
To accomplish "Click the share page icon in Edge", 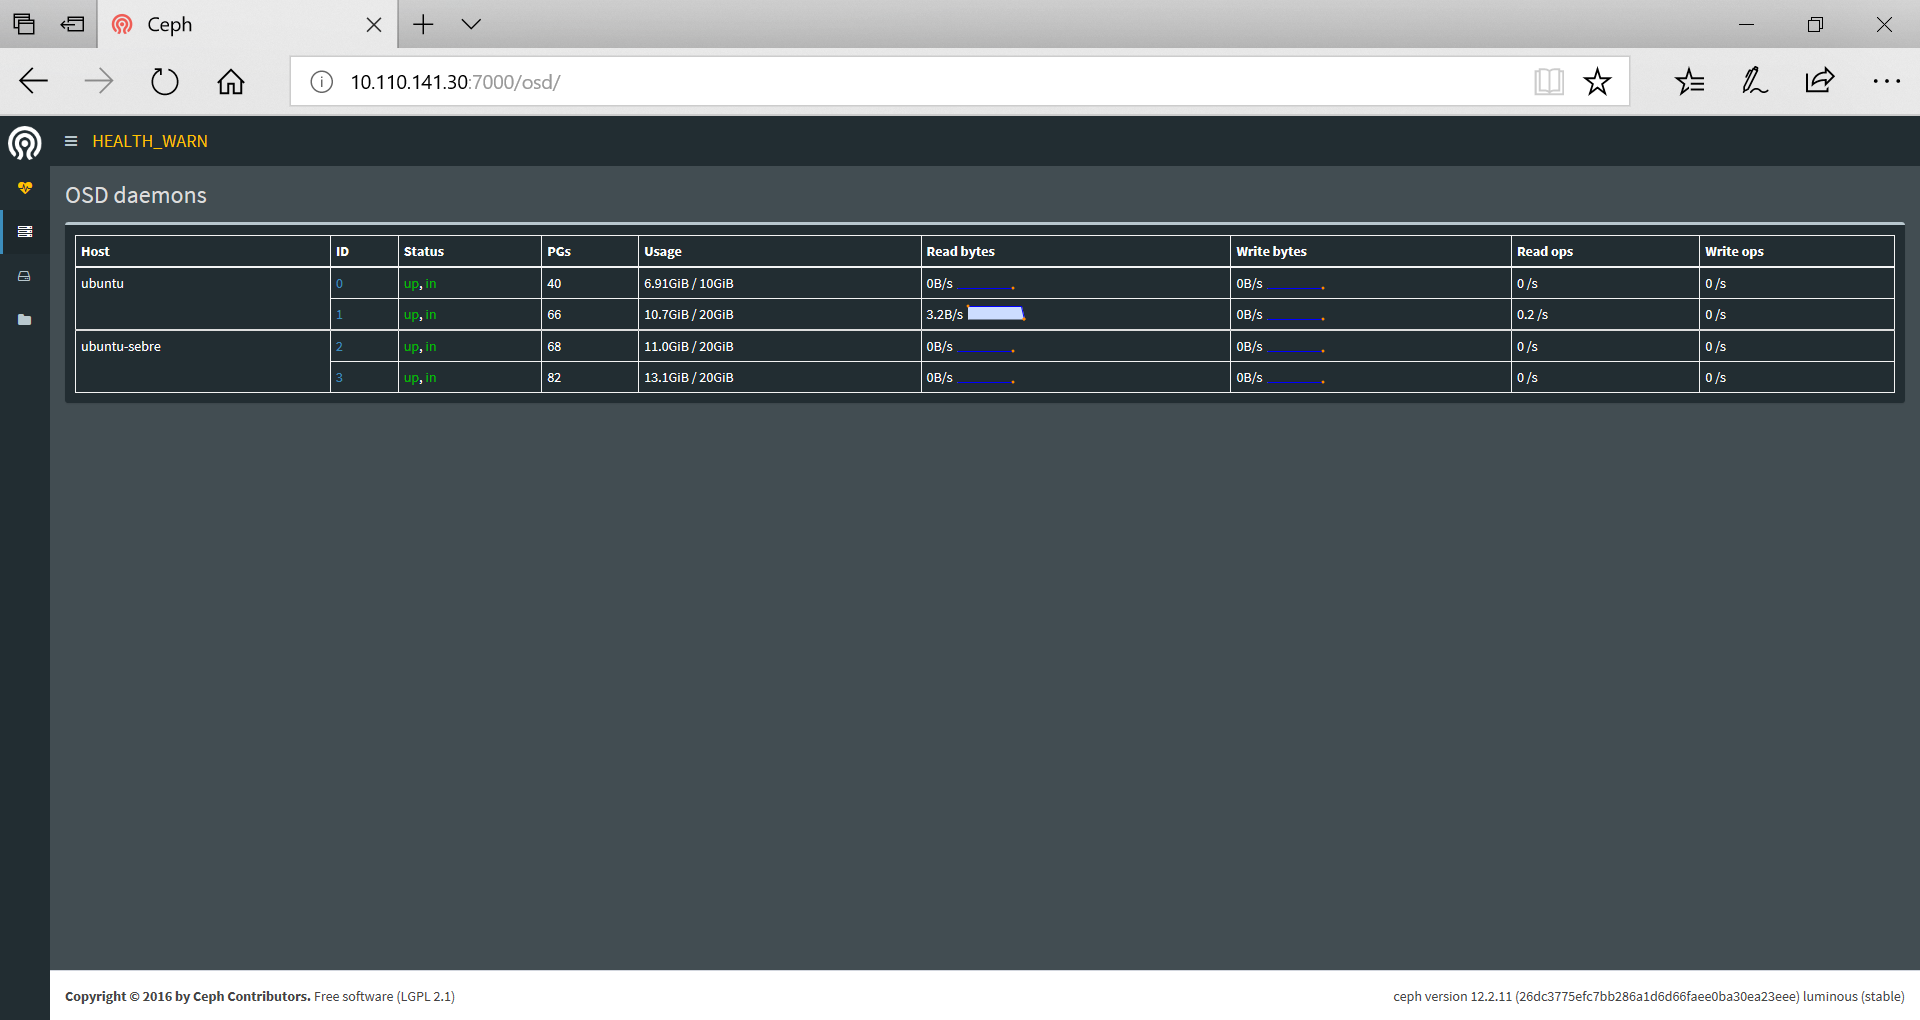I will coord(1820,81).
